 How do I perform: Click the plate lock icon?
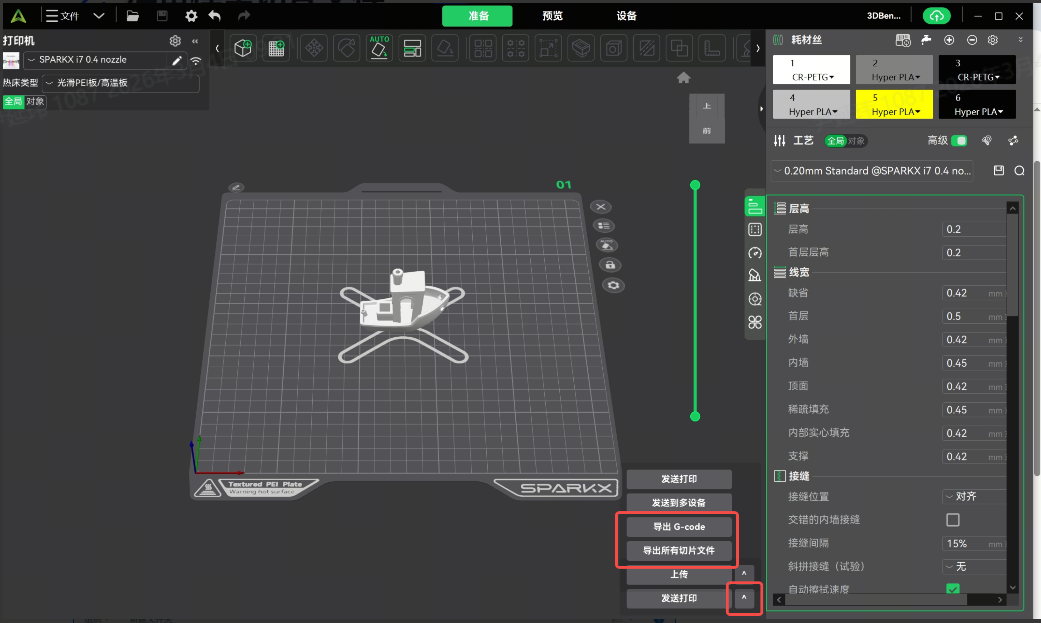coord(609,265)
